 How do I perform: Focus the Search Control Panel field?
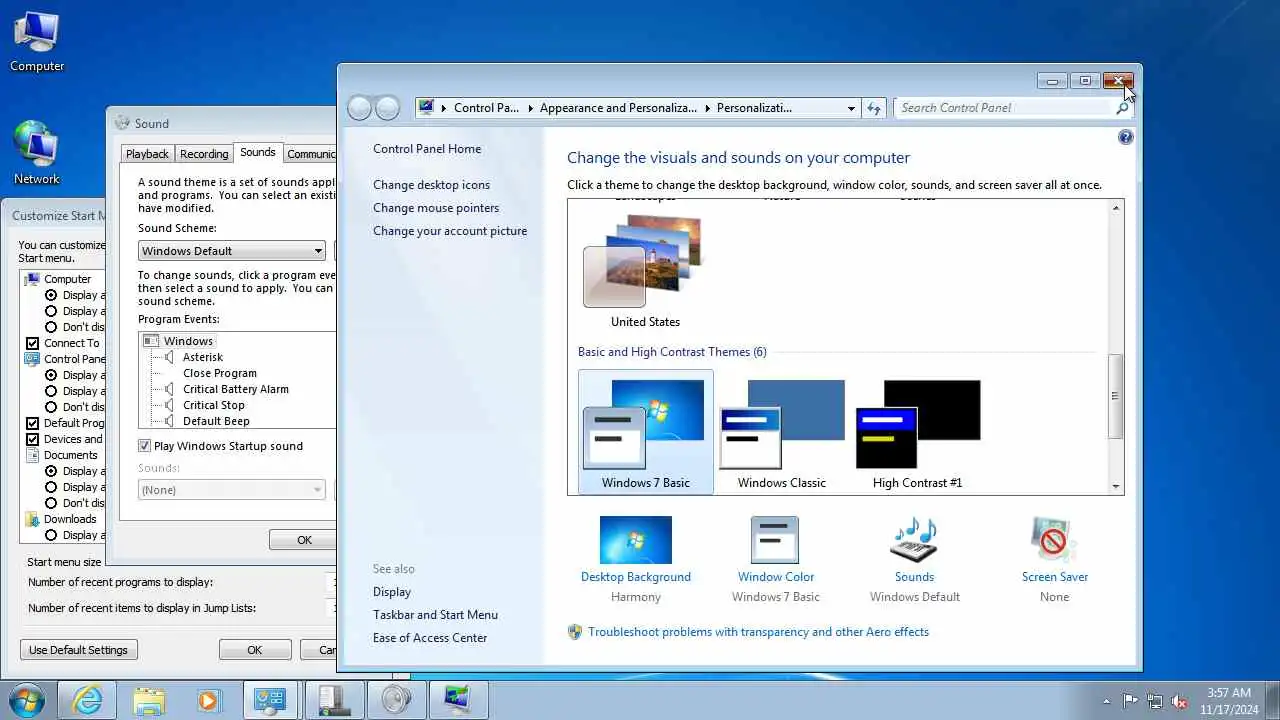1005,108
